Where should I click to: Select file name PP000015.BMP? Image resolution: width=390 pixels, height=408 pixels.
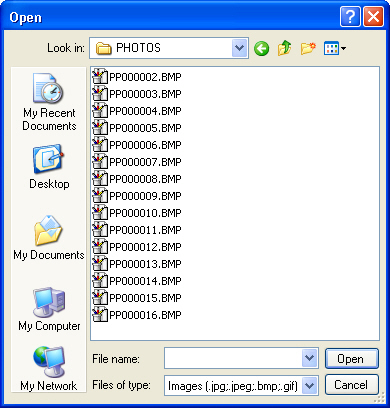tap(145, 298)
